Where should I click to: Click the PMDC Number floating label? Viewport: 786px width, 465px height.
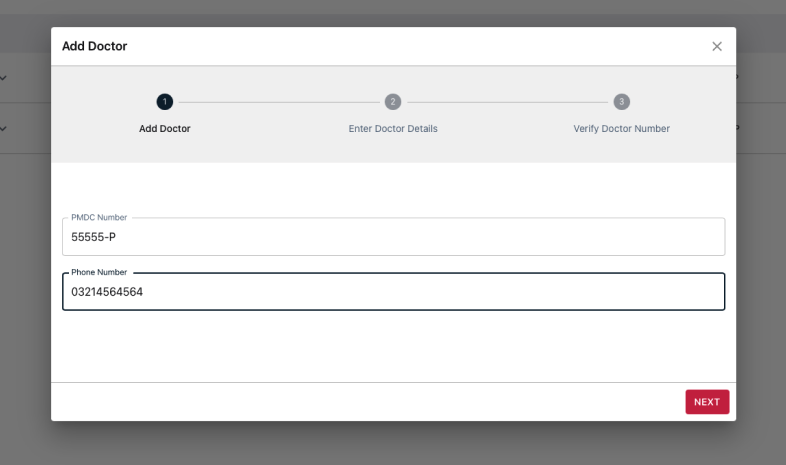coord(99,217)
